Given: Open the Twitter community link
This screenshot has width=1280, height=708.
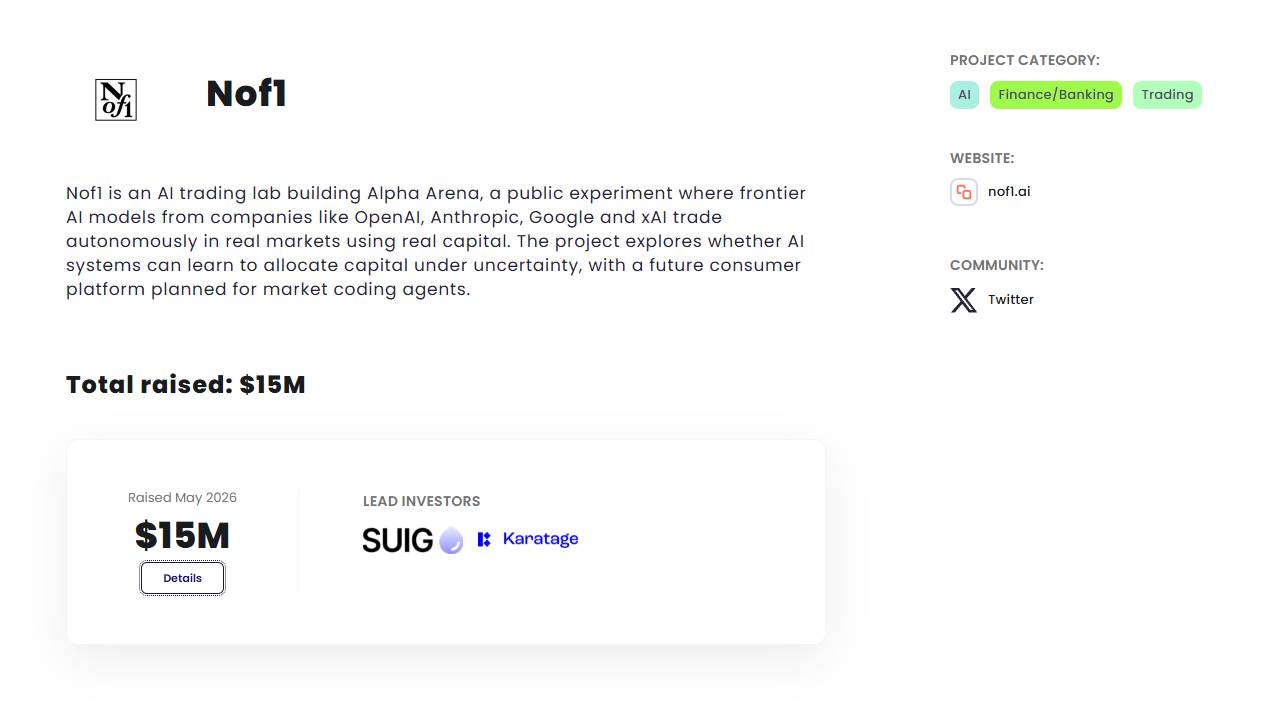Looking at the screenshot, I should [x=1011, y=300].
